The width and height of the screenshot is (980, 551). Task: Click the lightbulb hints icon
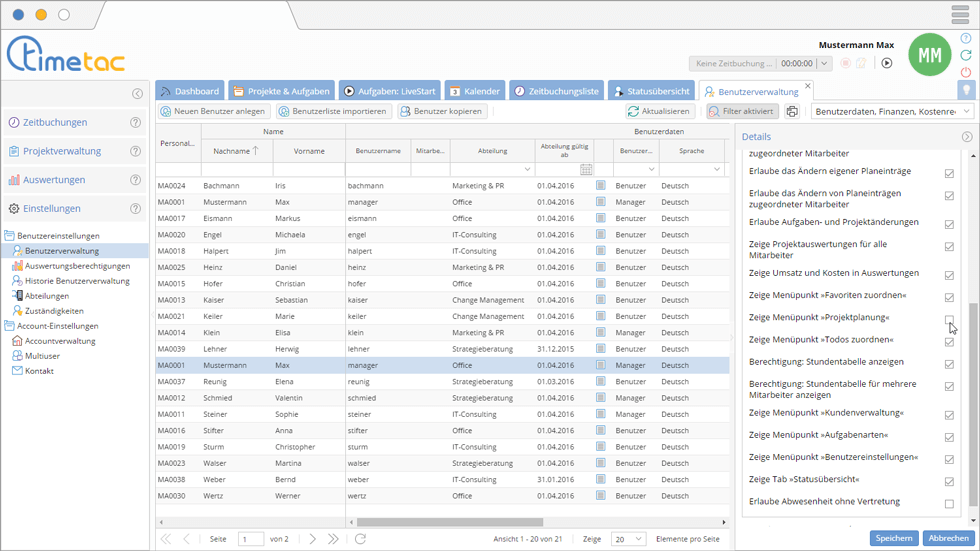point(966,90)
